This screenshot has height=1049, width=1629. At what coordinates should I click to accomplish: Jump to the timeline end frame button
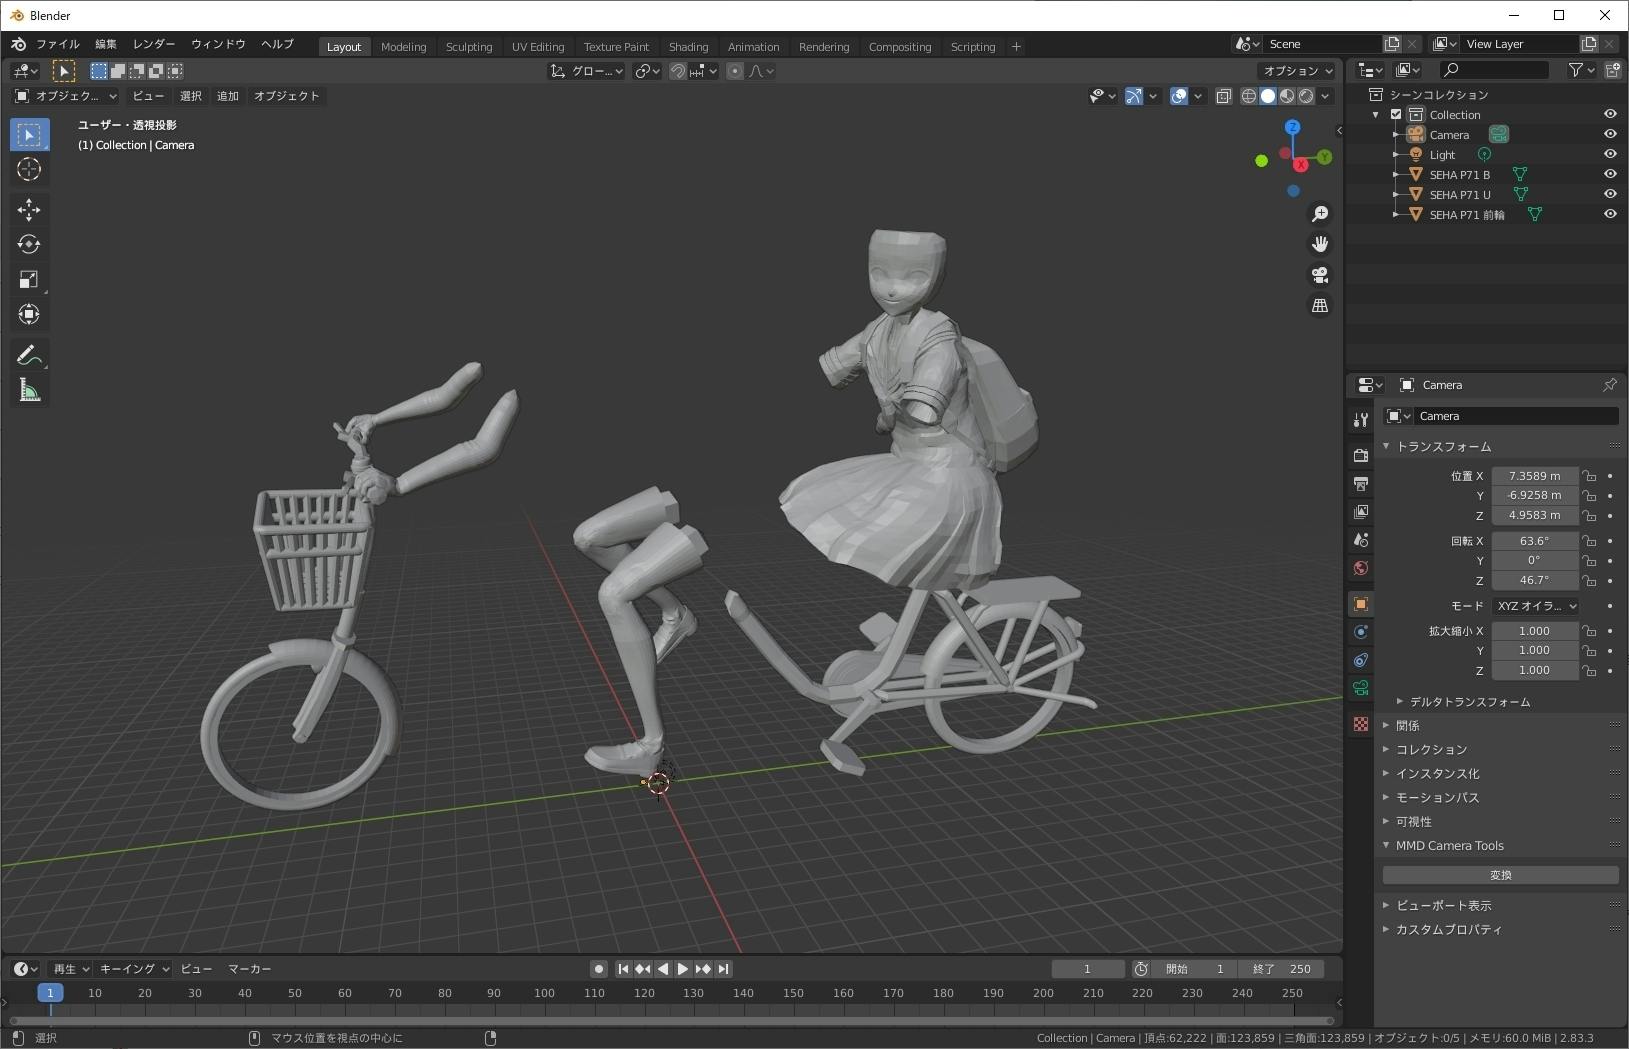[724, 969]
